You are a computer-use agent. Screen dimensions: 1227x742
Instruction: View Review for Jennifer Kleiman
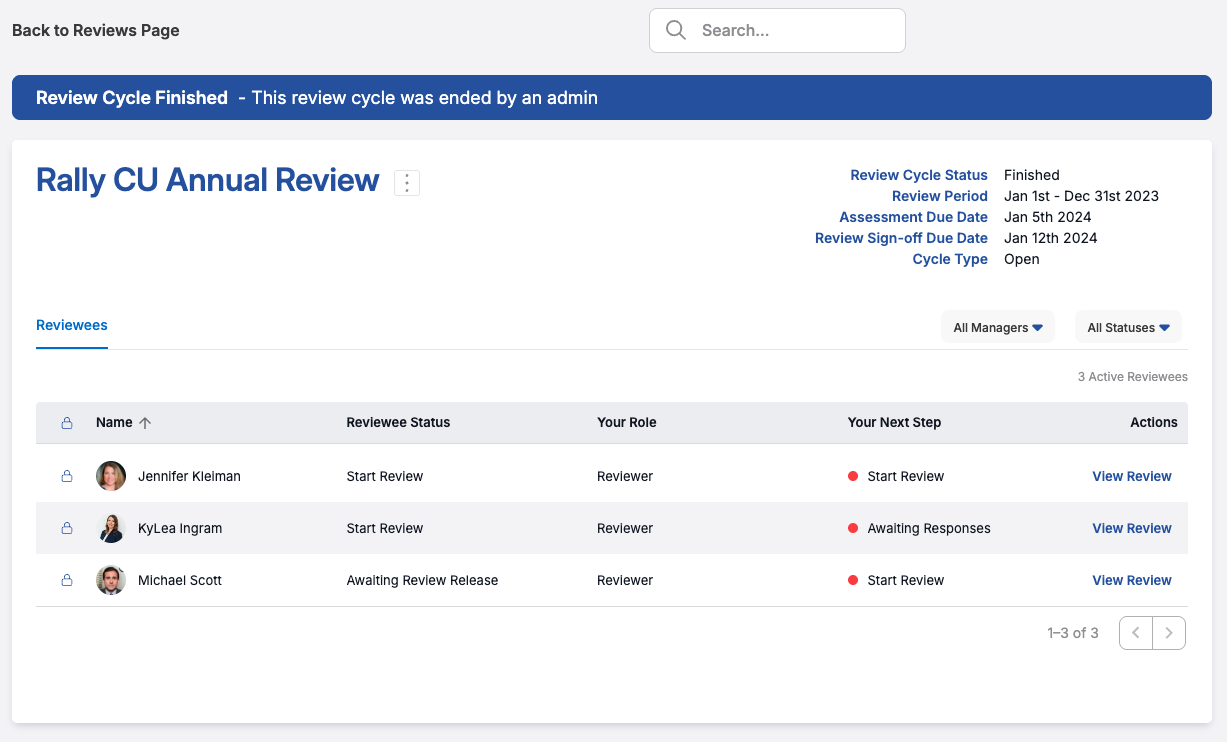tap(1131, 476)
